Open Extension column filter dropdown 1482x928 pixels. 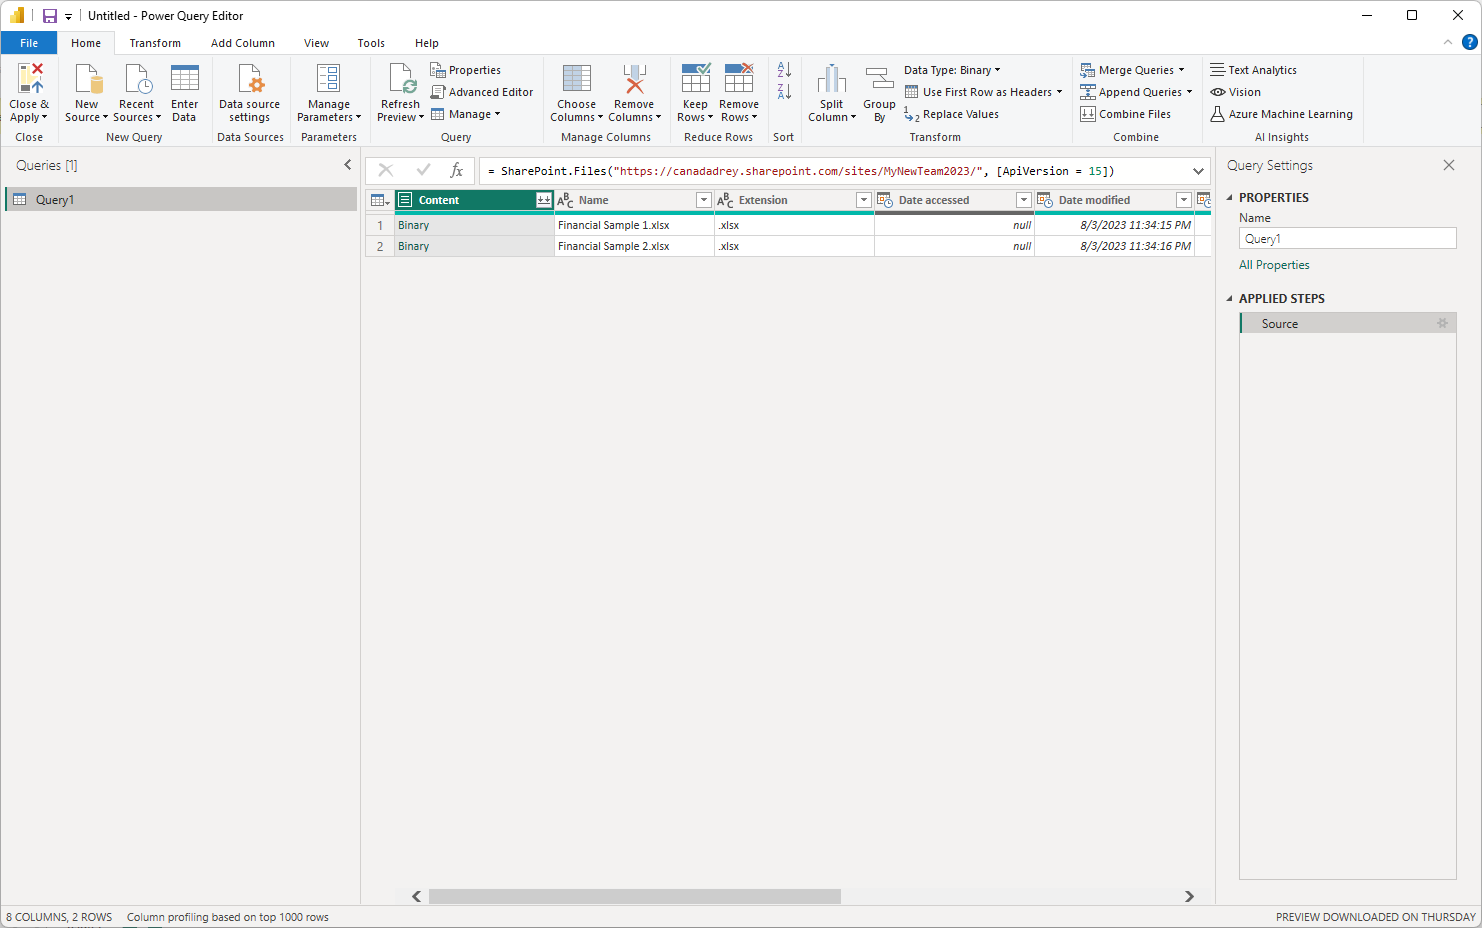pyautogui.click(x=863, y=200)
